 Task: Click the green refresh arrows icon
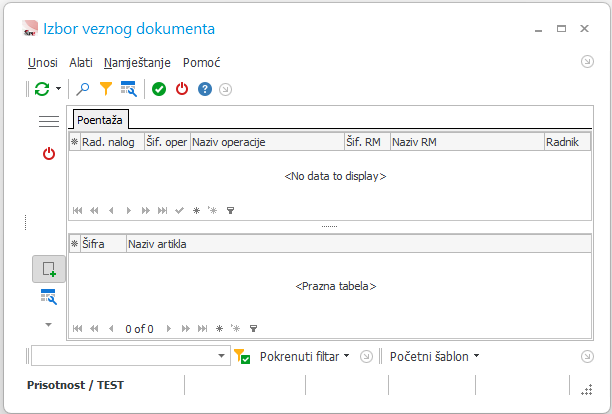(42, 89)
